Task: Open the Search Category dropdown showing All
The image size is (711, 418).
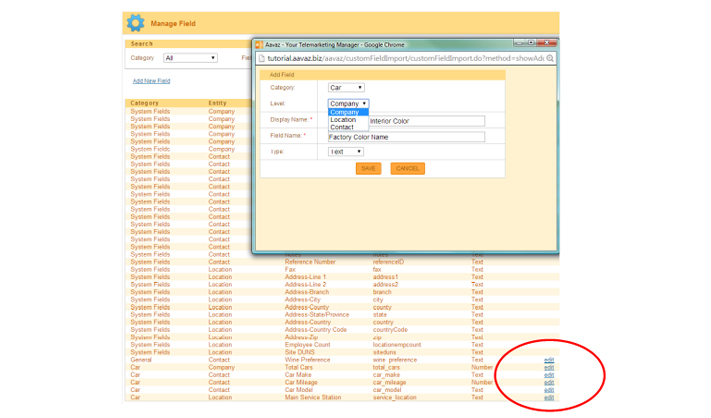Action: pos(190,58)
